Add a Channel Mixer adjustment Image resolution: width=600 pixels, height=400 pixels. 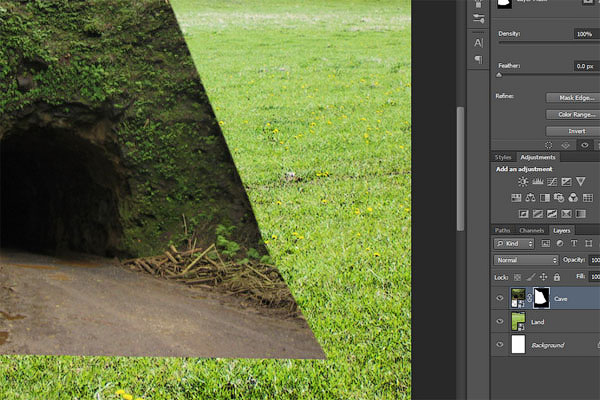point(573,198)
